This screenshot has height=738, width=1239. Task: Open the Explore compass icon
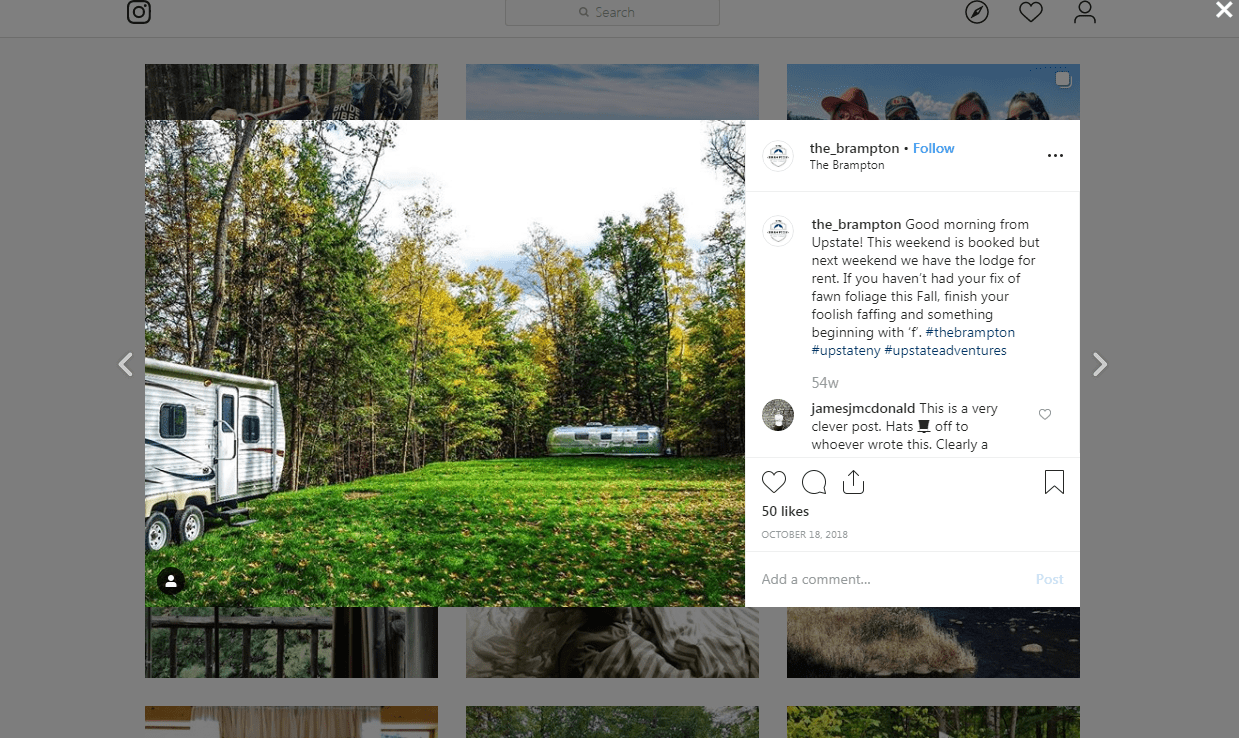pyautogui.click(x=977, y=12)
